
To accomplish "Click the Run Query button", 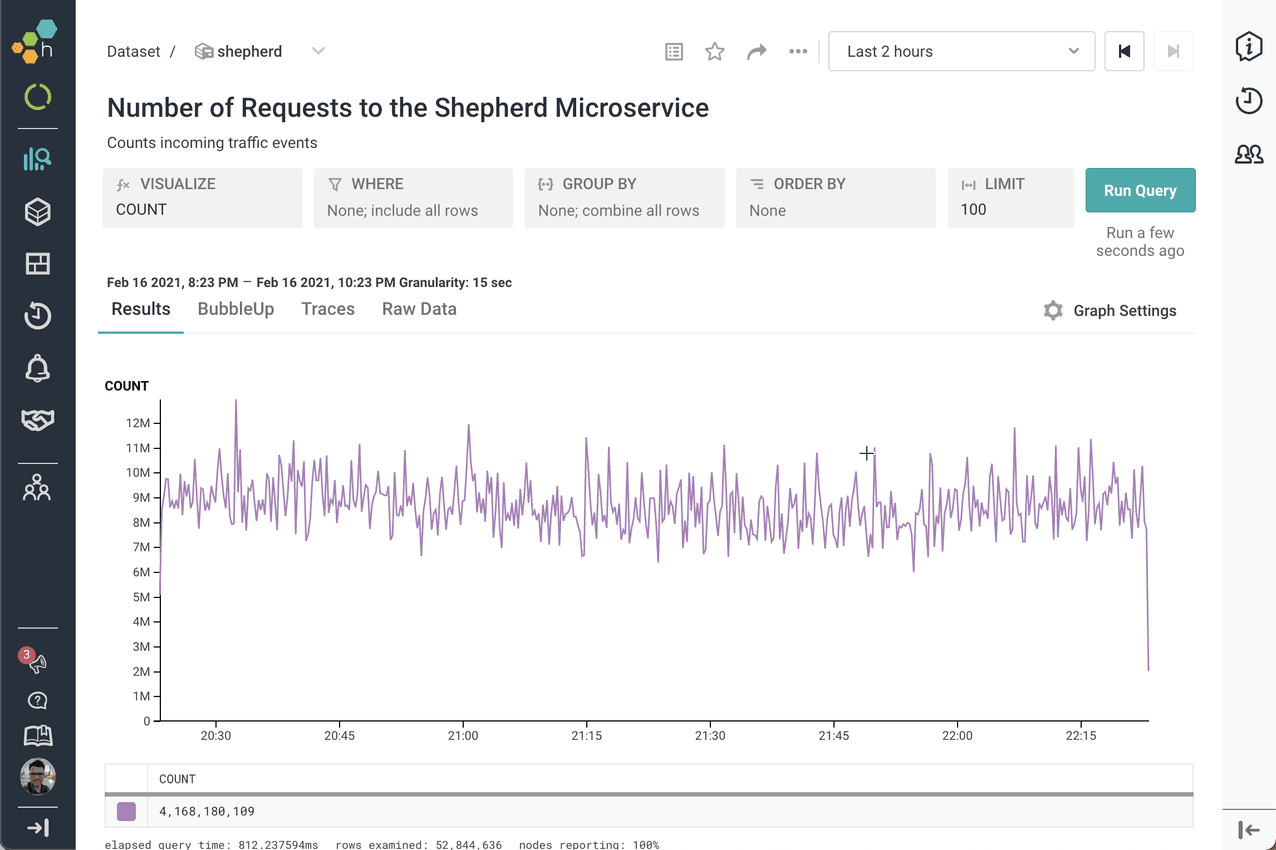I will click(1140, 190).
